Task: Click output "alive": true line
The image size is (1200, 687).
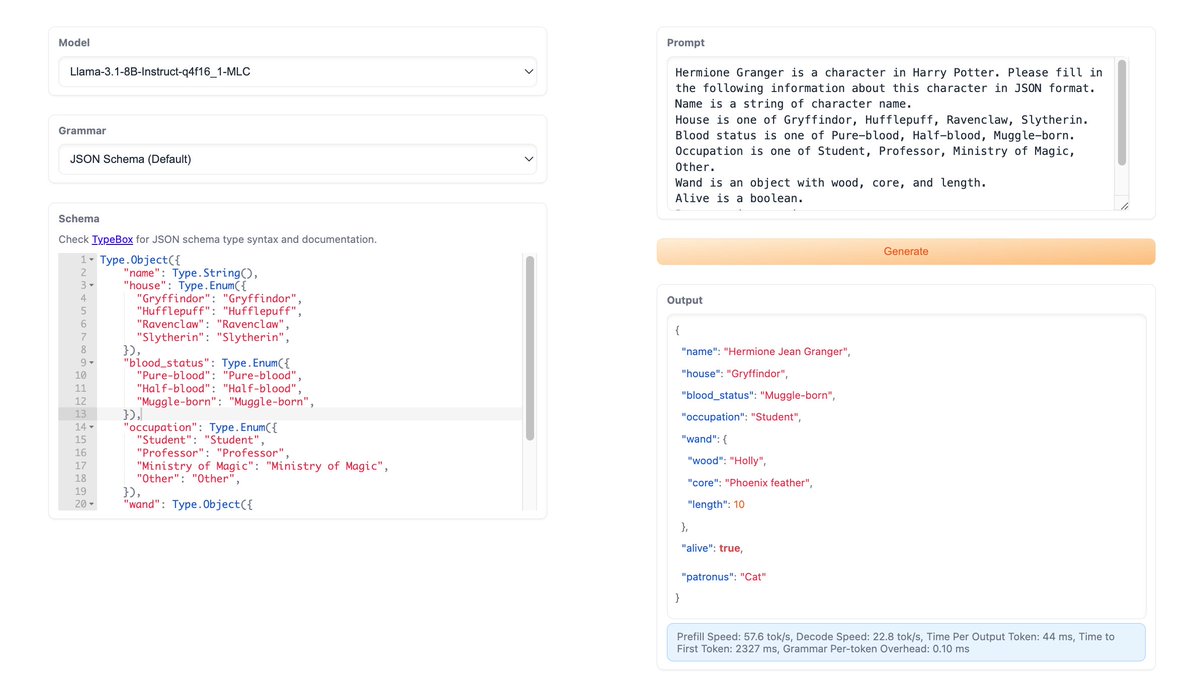Action: (x=712, y=548)
